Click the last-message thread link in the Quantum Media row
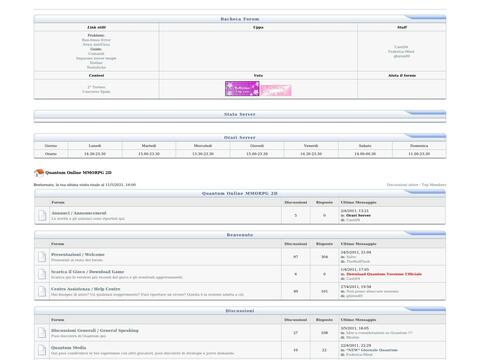This screenshot has width=480, height=360. pos(372,350)
